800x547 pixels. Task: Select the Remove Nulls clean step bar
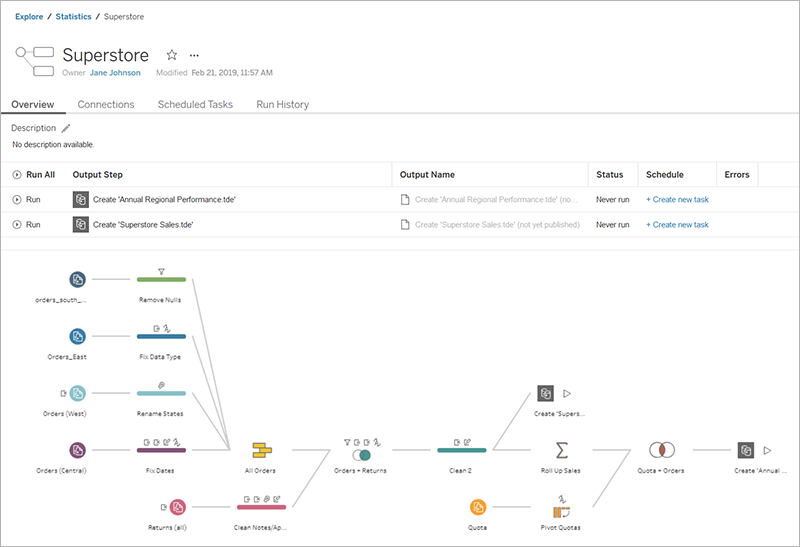click(x=161, y=280)
